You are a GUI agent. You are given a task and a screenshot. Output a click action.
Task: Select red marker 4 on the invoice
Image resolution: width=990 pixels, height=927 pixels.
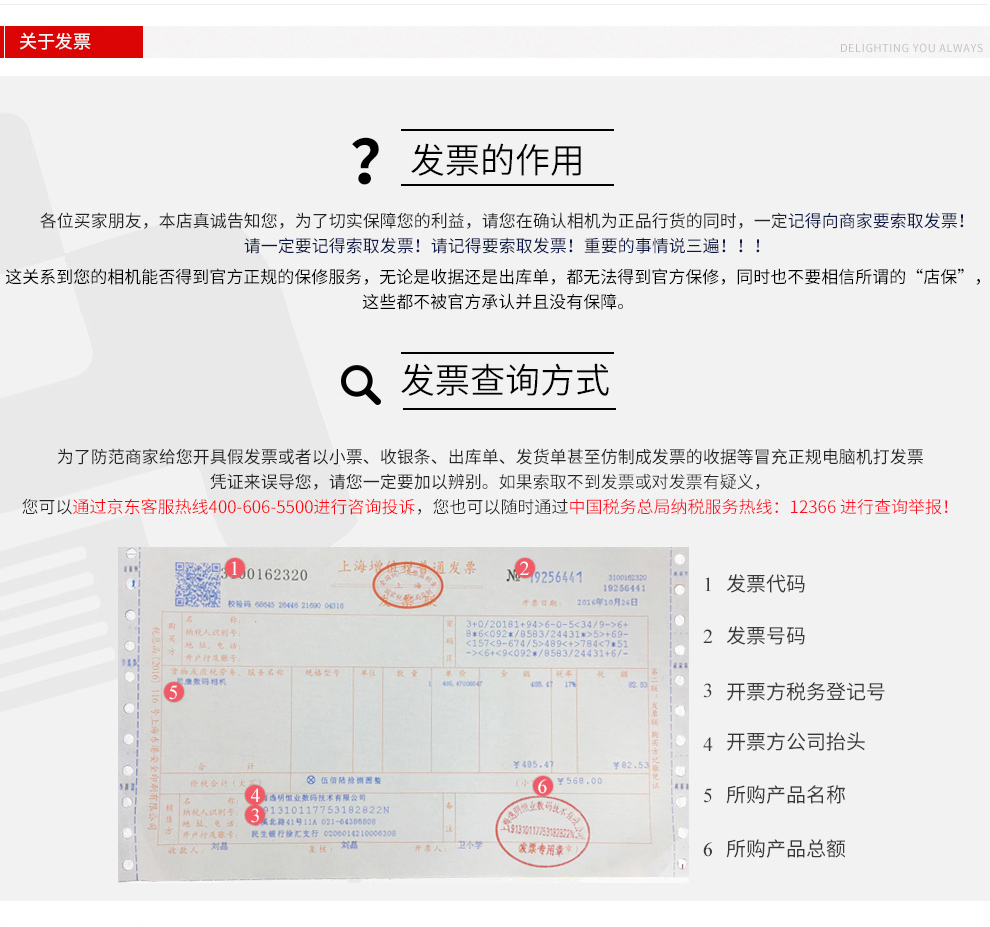(x=256, y=795)
